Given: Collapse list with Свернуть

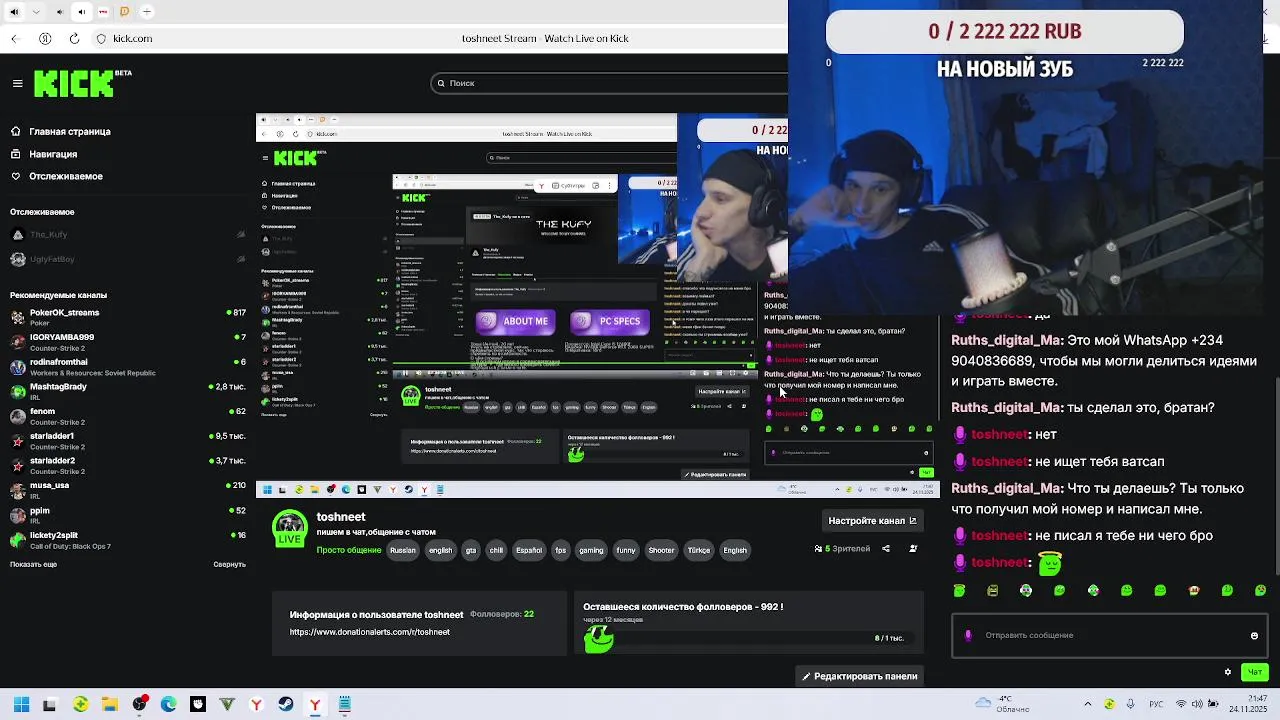Looking at the screenshot, I should (230, 564).
